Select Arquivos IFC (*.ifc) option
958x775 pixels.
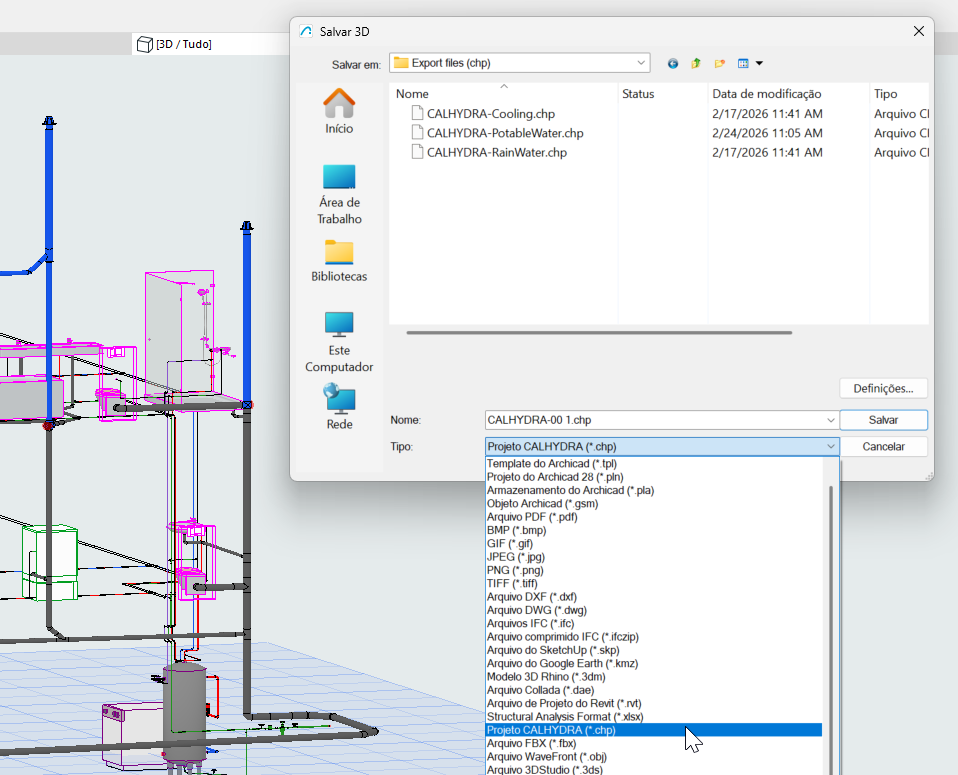(x=530, y=623)
